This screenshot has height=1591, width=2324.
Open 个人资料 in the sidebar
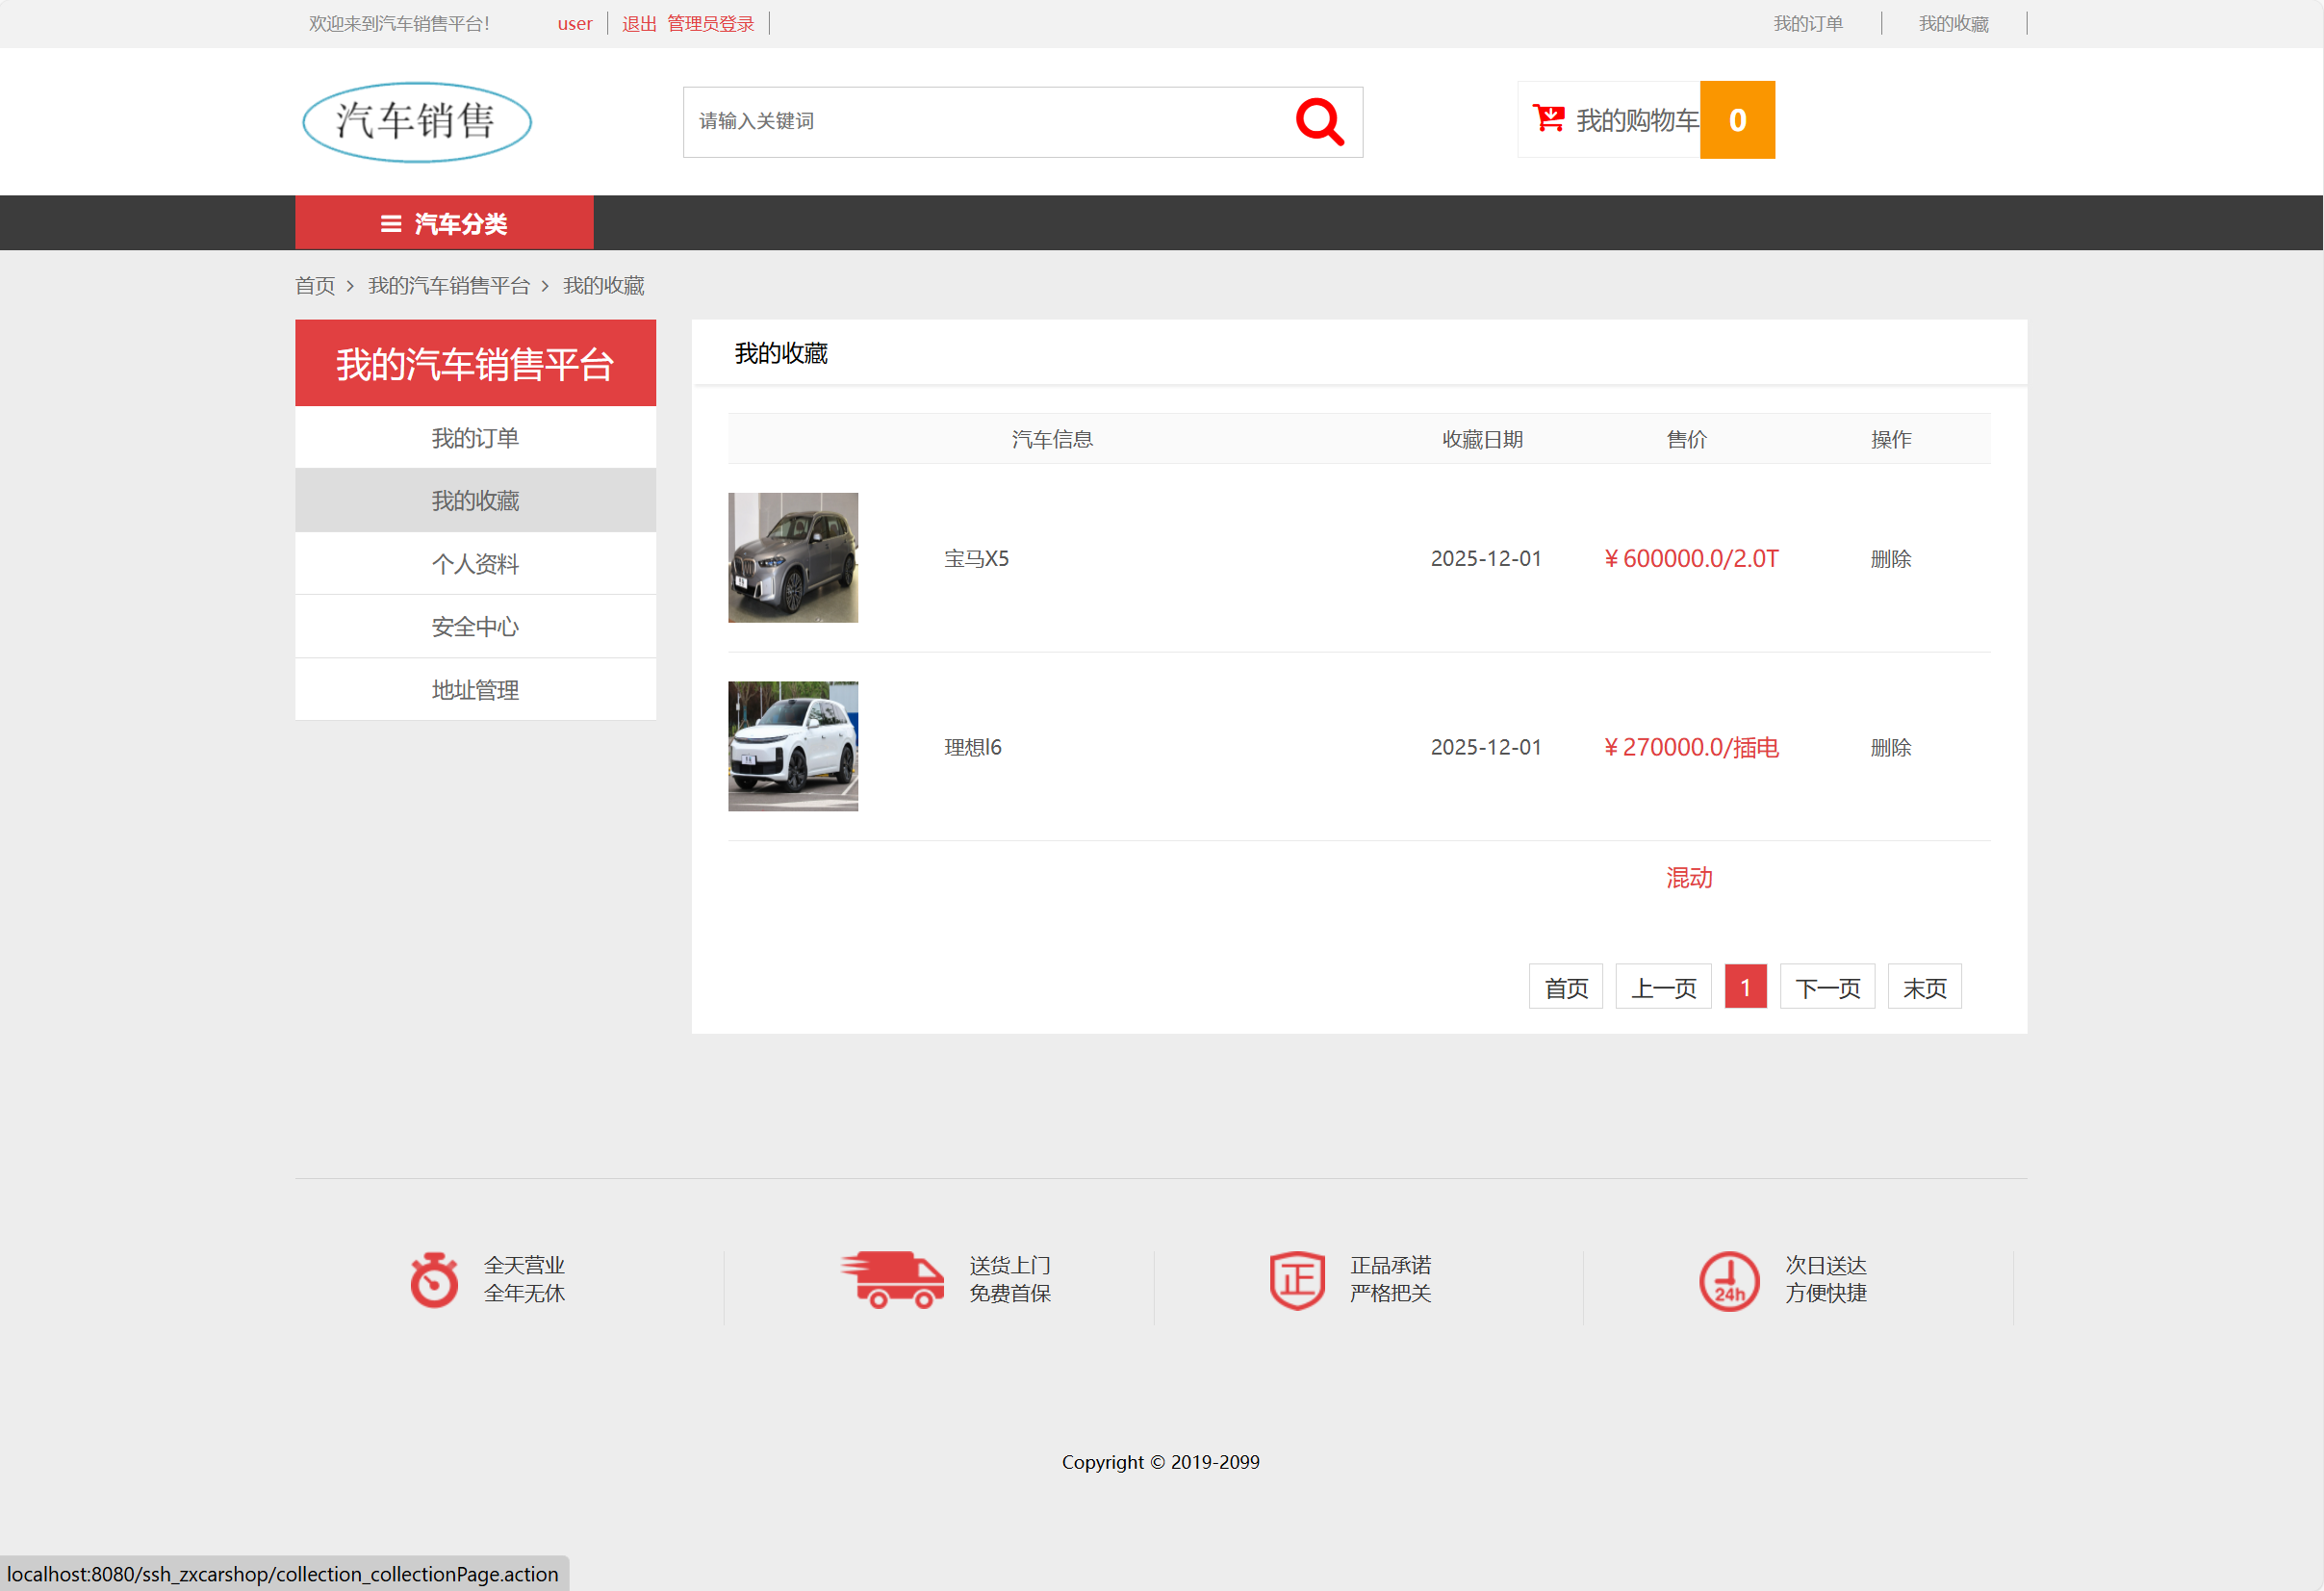pyautogui.click(x=475, y=563)
